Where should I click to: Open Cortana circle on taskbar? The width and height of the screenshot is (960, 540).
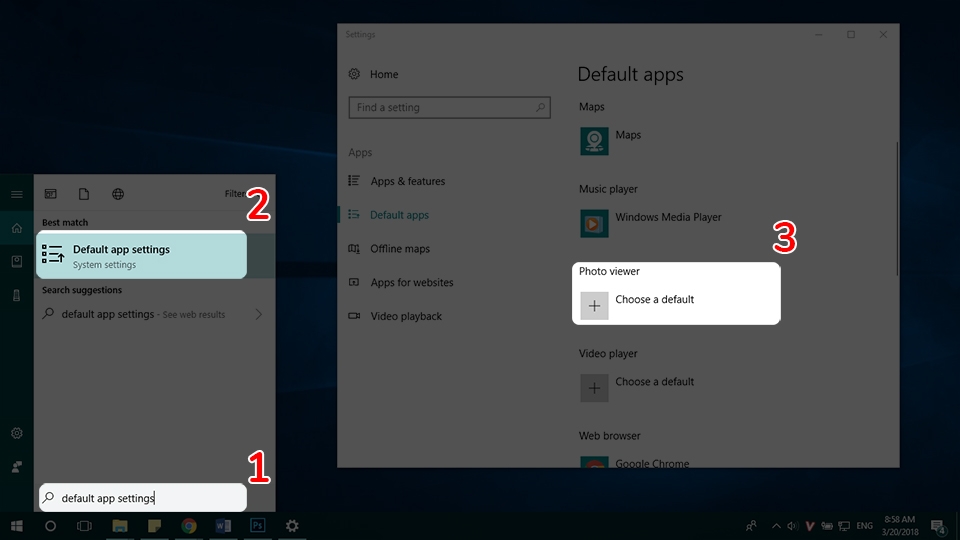click(50, 526)
